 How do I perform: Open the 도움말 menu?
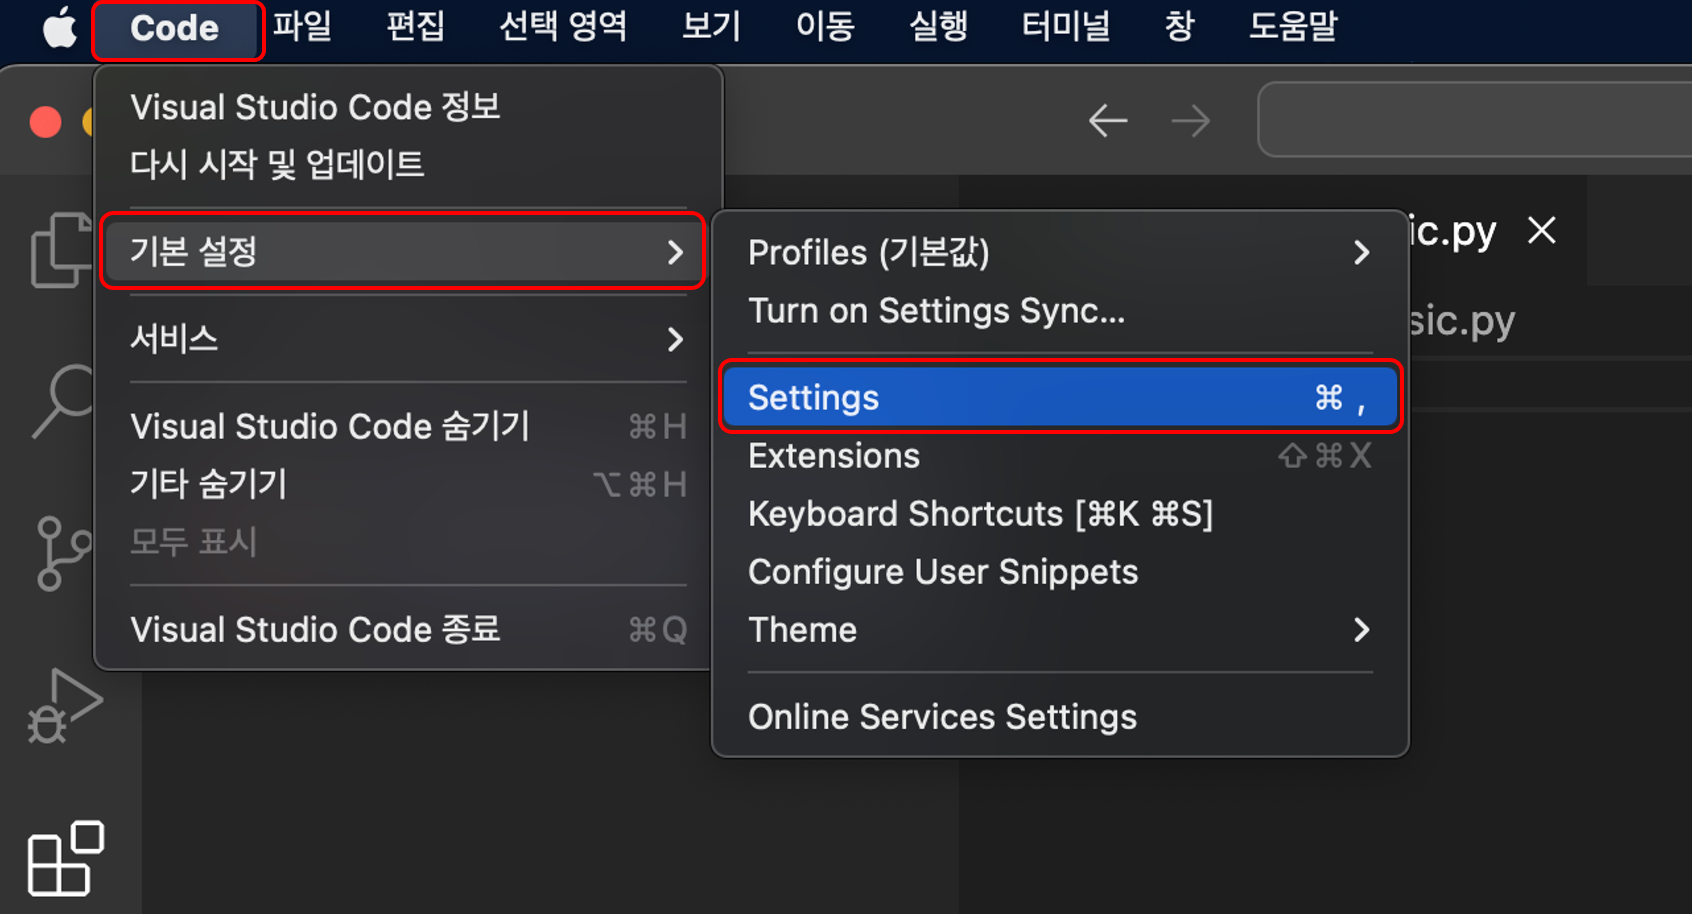1293,27
